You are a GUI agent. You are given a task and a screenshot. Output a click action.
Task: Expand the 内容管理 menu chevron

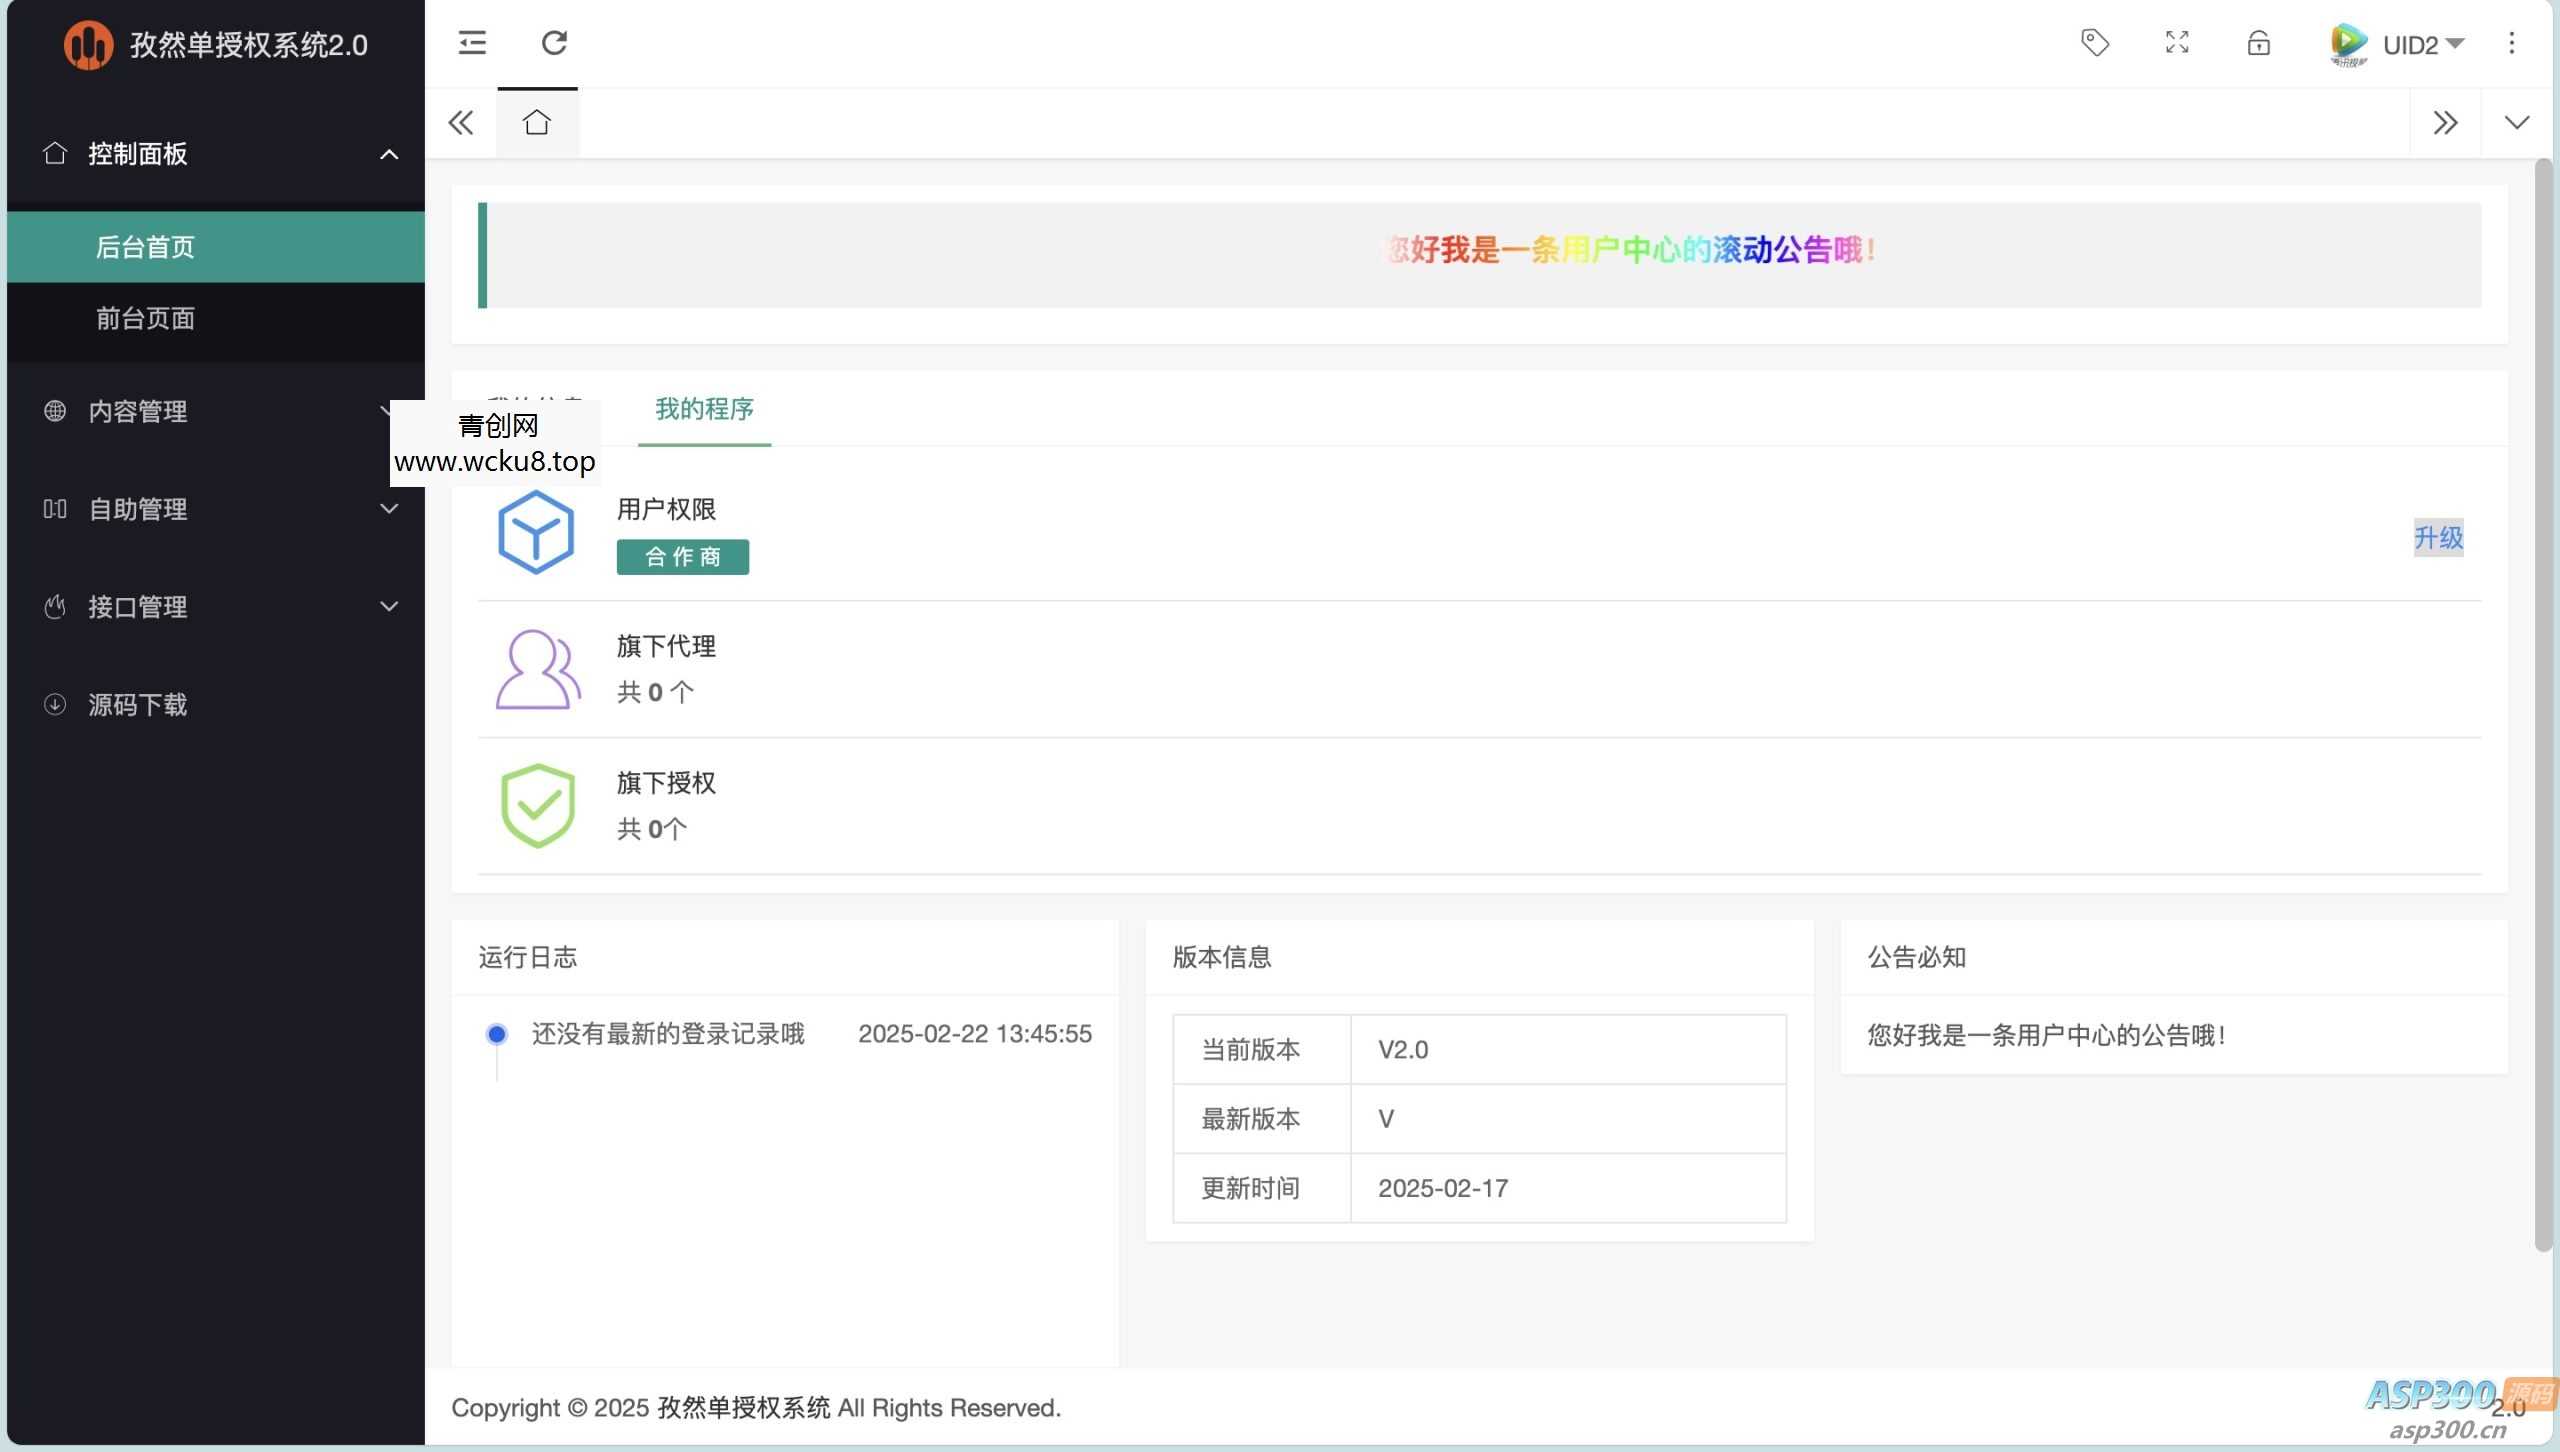(x=389, y=411)
